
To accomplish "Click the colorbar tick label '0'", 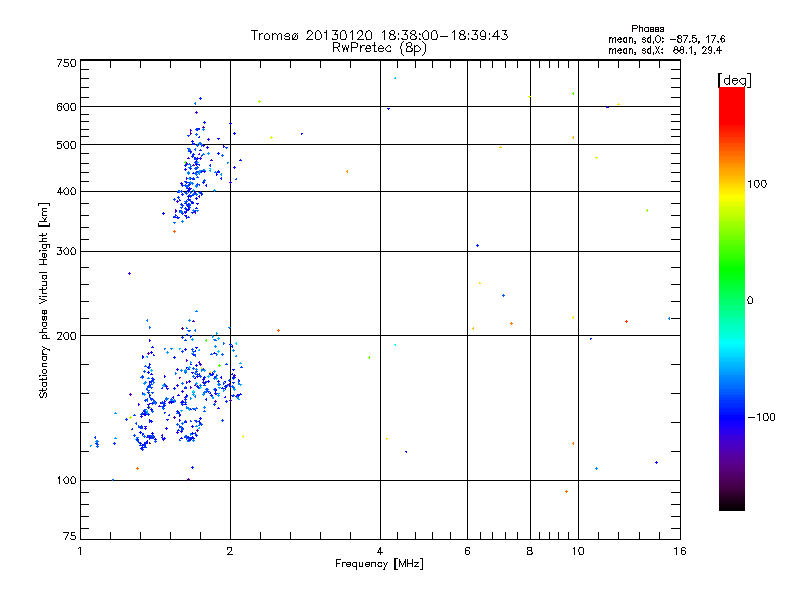I will point(750,300).
